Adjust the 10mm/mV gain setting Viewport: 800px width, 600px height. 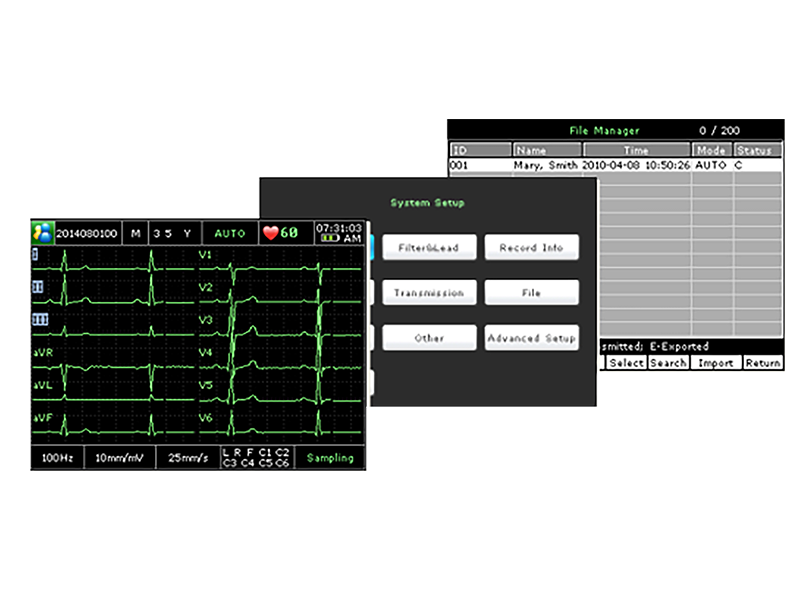point(119,458)
